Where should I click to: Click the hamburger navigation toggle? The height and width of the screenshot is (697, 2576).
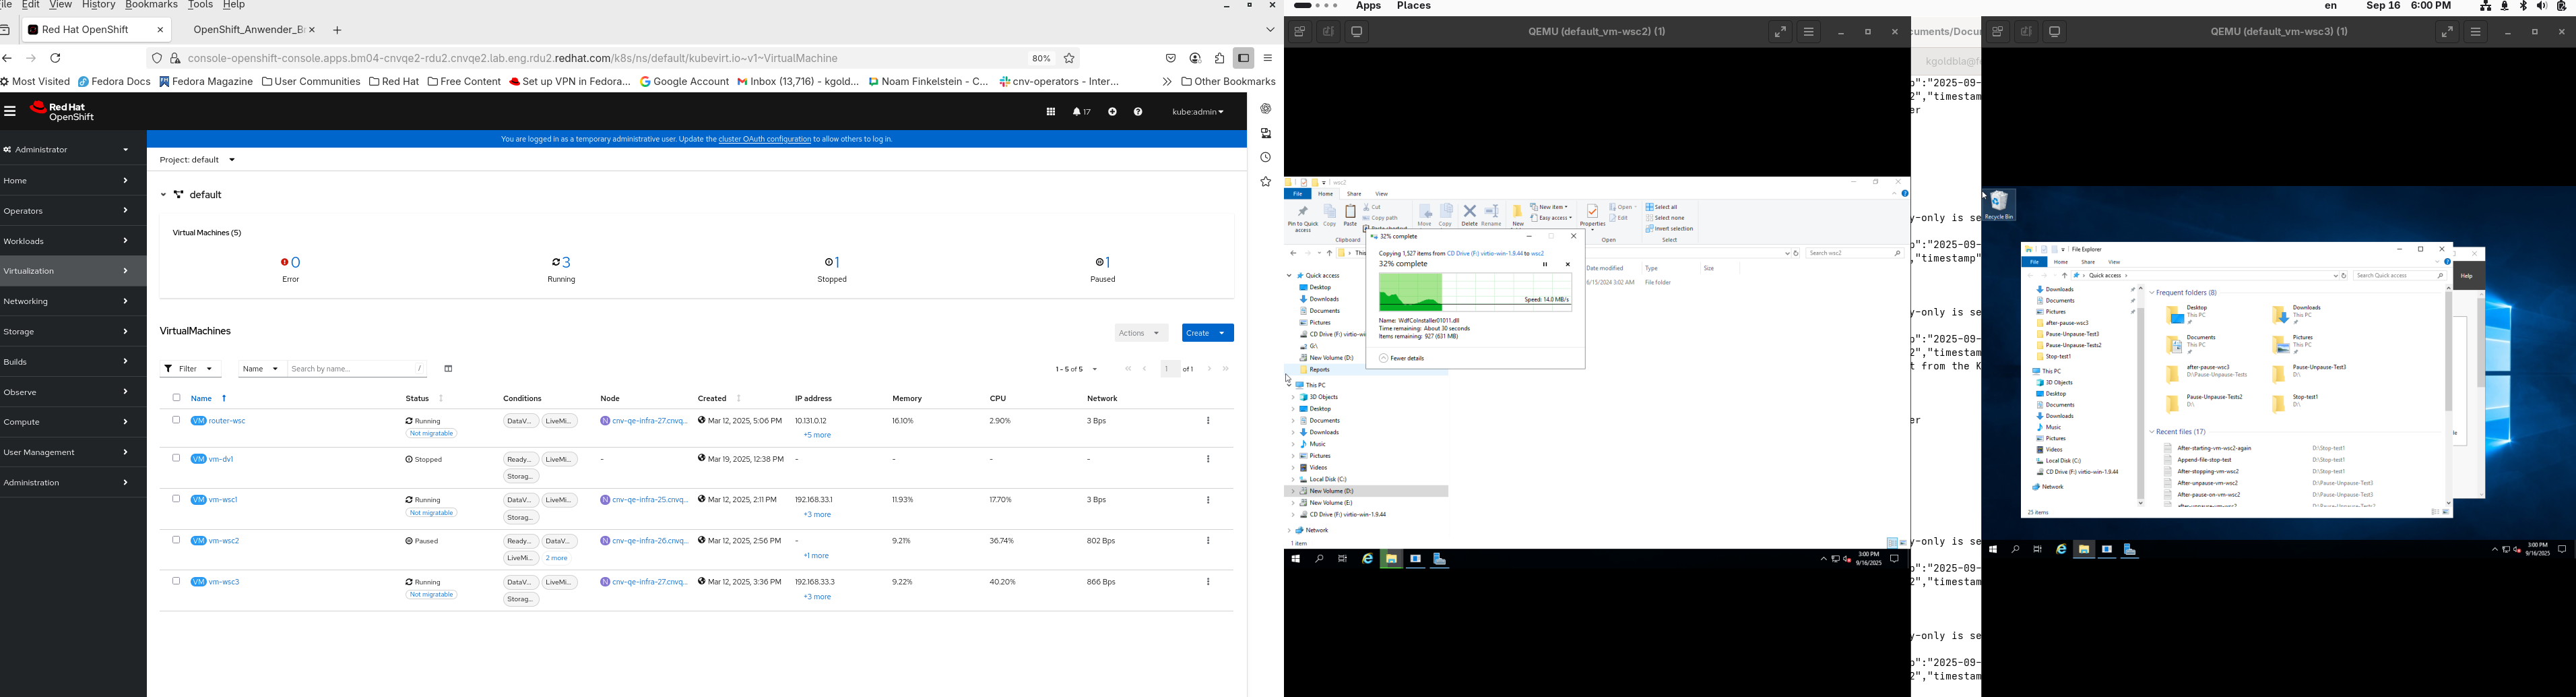10,112
